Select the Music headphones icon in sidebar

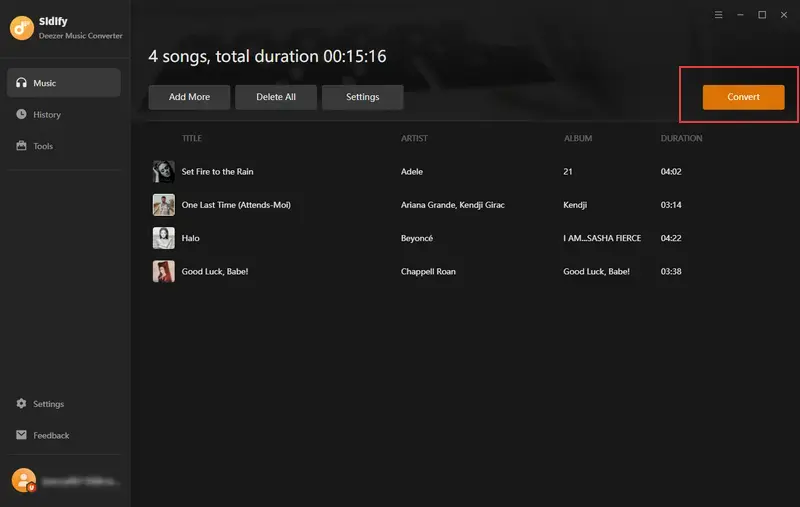[x=21, y=83]
